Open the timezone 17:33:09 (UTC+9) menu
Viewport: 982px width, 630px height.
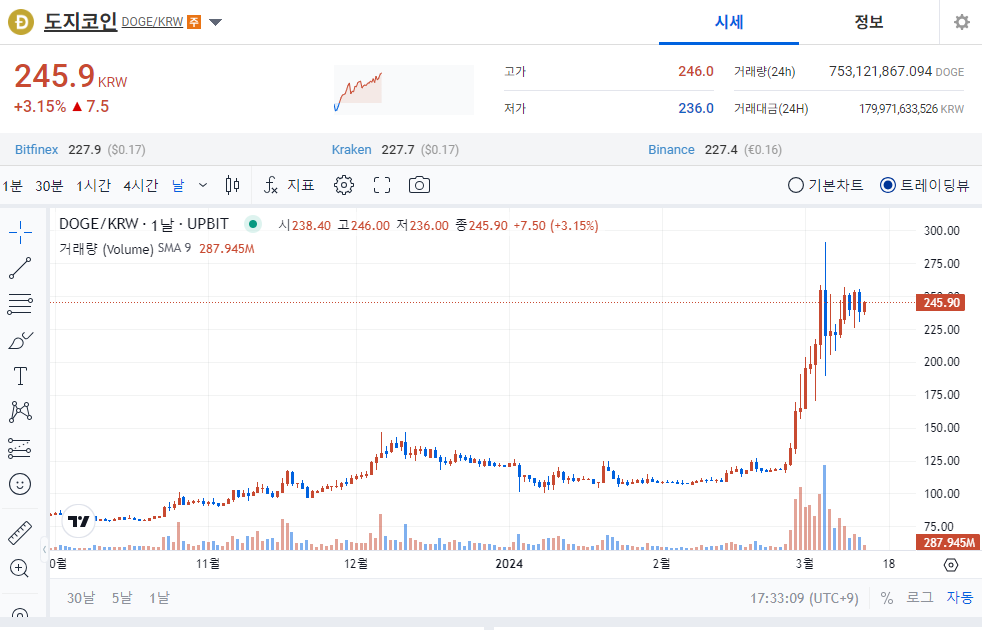point(804,598)
